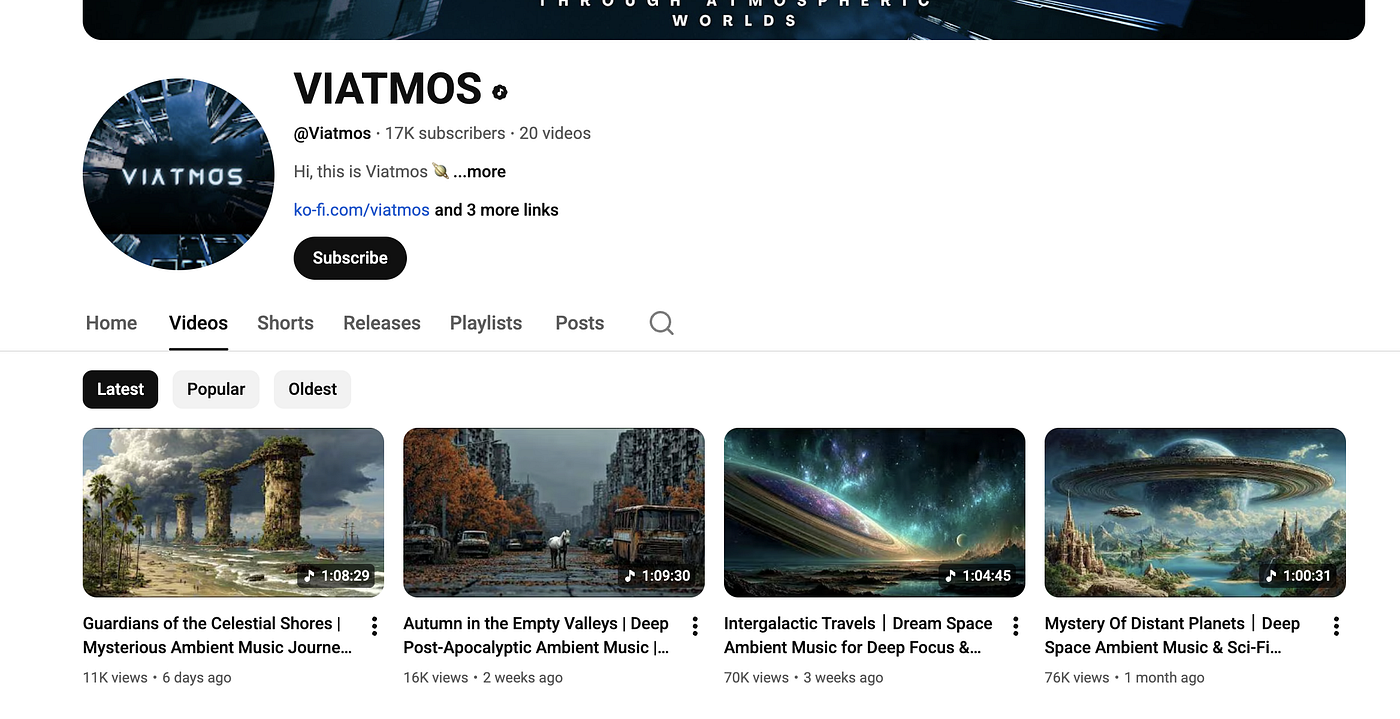1400x719 pixels.
Task: Click the channel search magnifier icon
Action: pyautogui.click(x=661, y=323)
